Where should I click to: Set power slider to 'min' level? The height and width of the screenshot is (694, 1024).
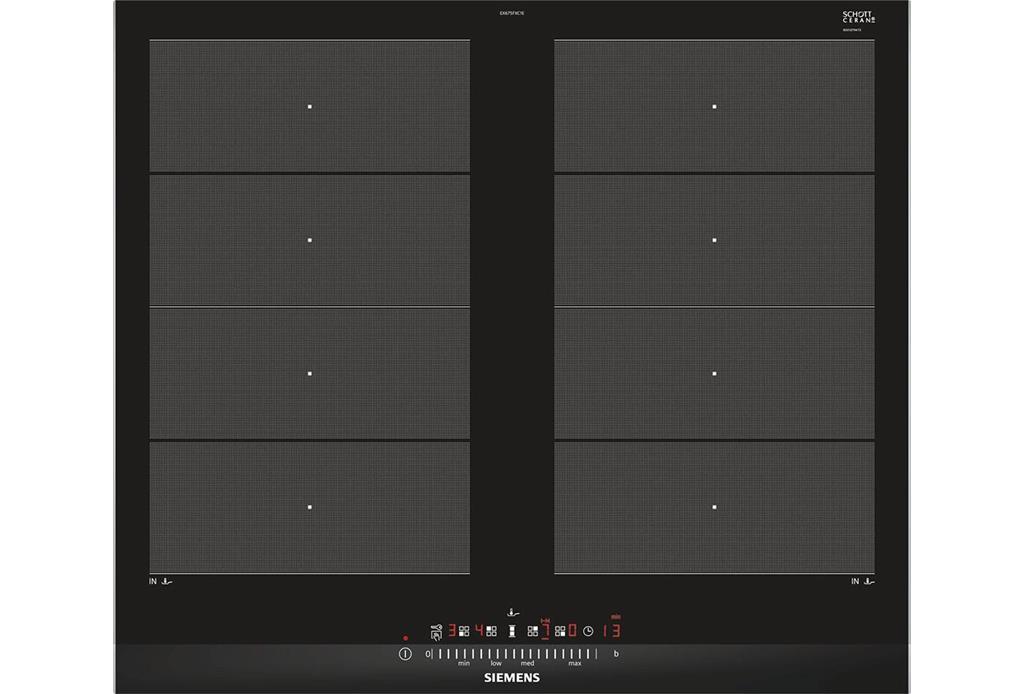click(x=464, y=663)
